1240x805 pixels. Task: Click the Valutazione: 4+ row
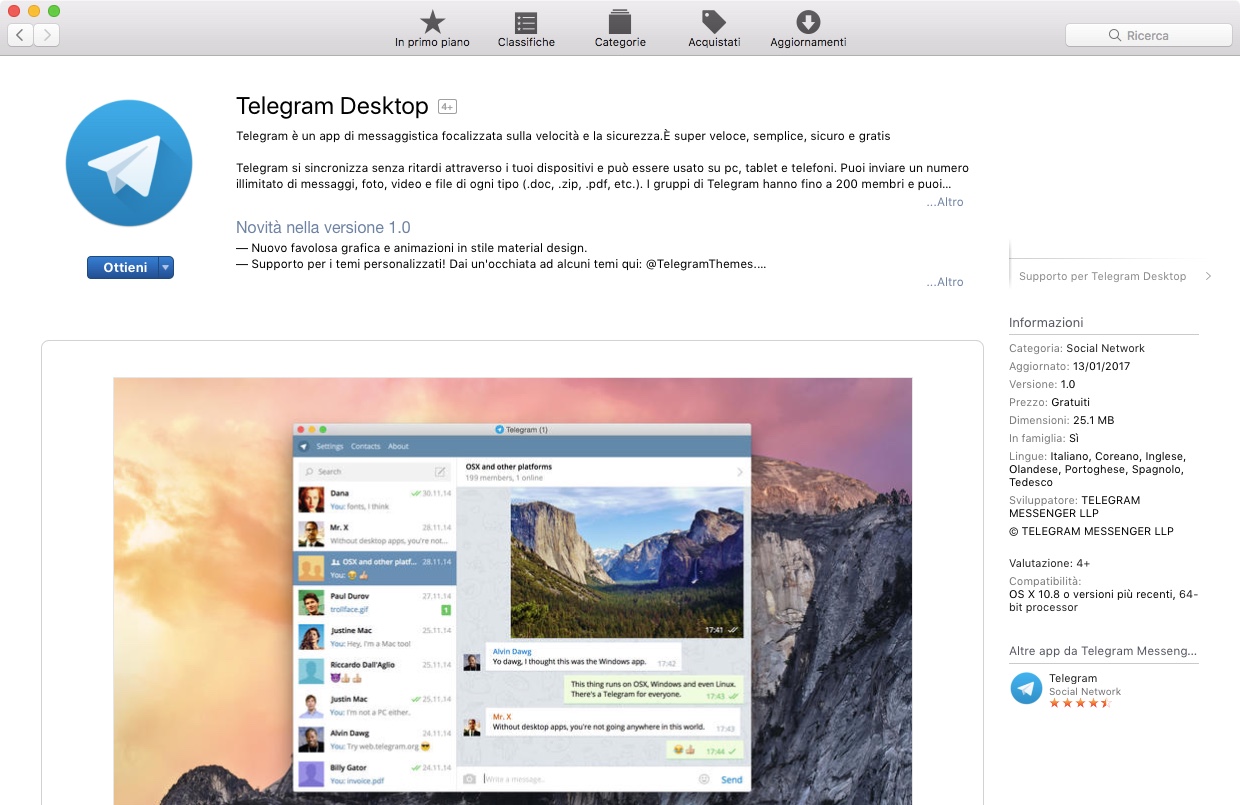click(1050, 563)
